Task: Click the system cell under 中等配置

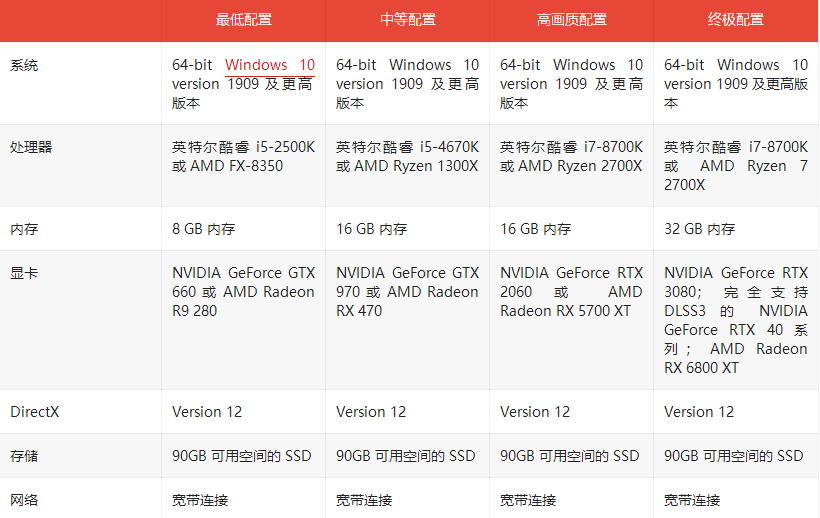Action: click(x=407, y=84)
